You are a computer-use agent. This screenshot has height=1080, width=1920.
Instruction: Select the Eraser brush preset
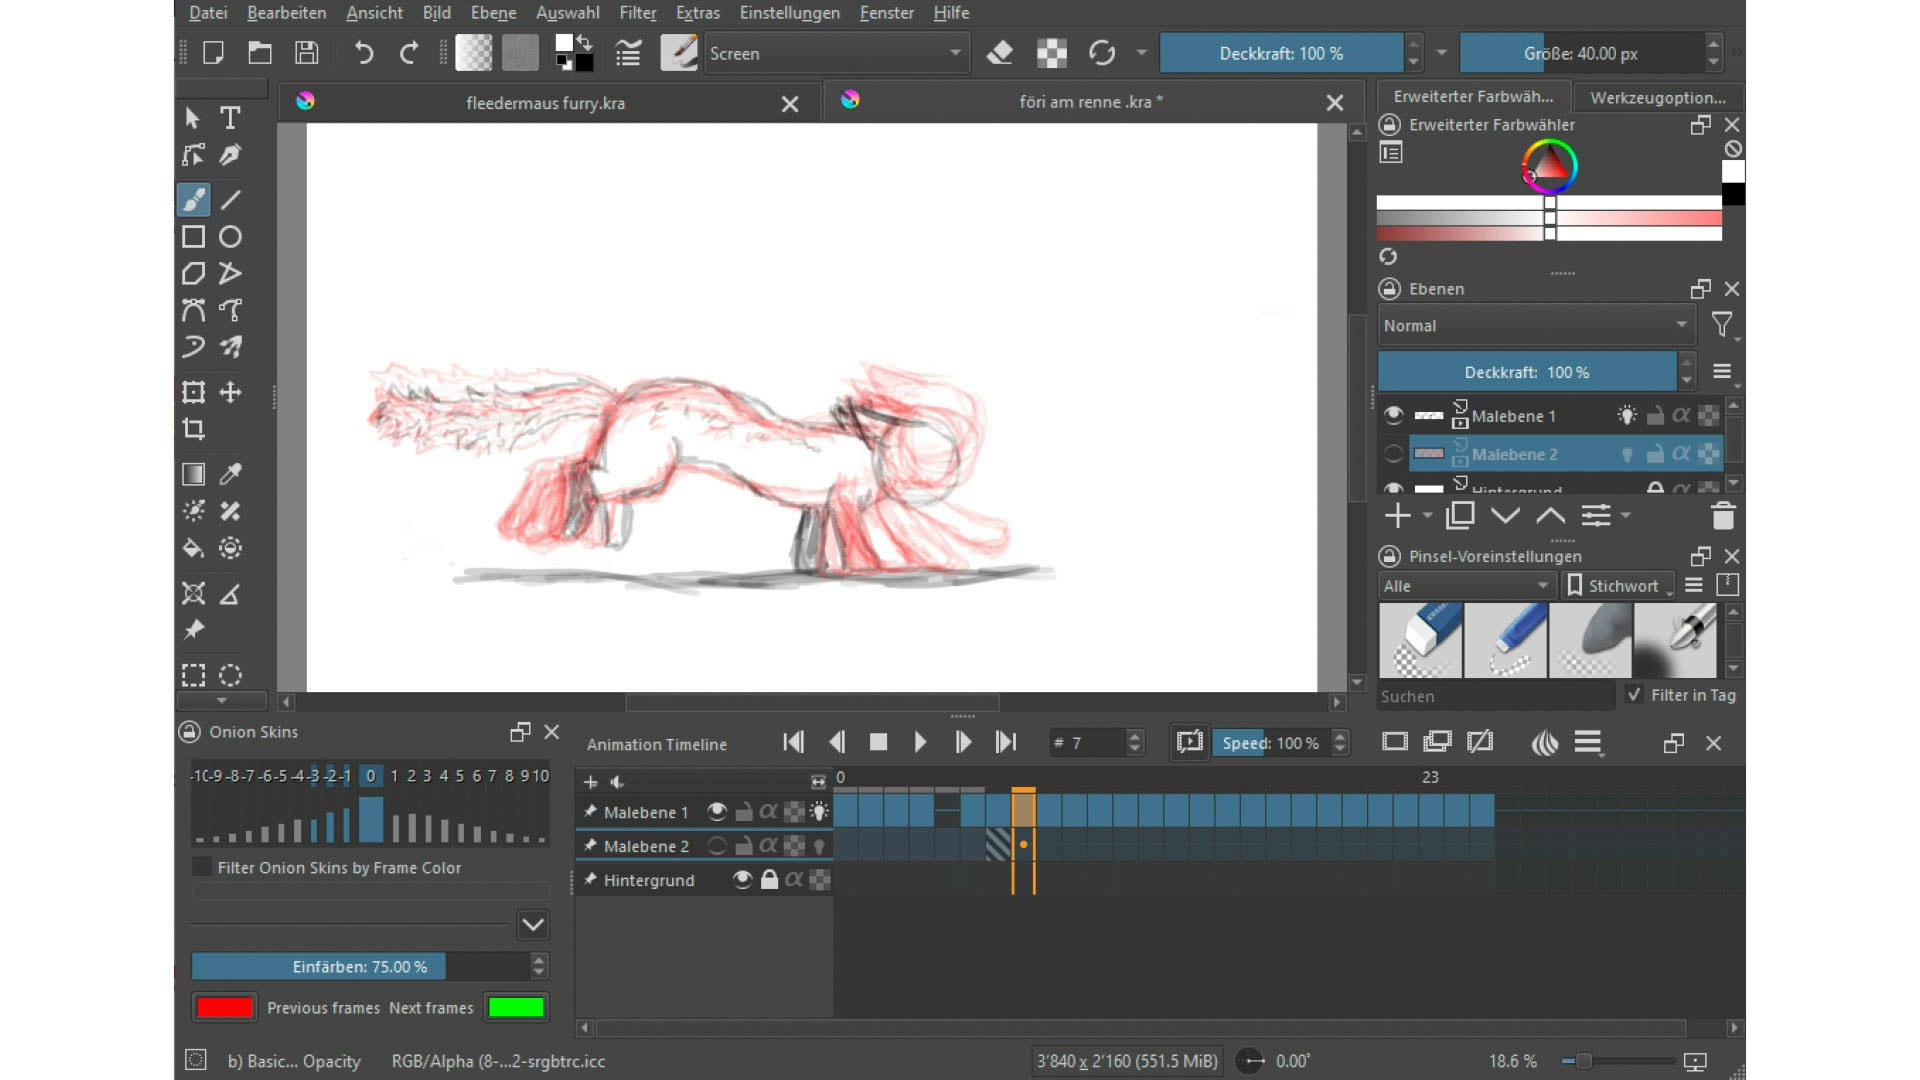coord(1420,640)
